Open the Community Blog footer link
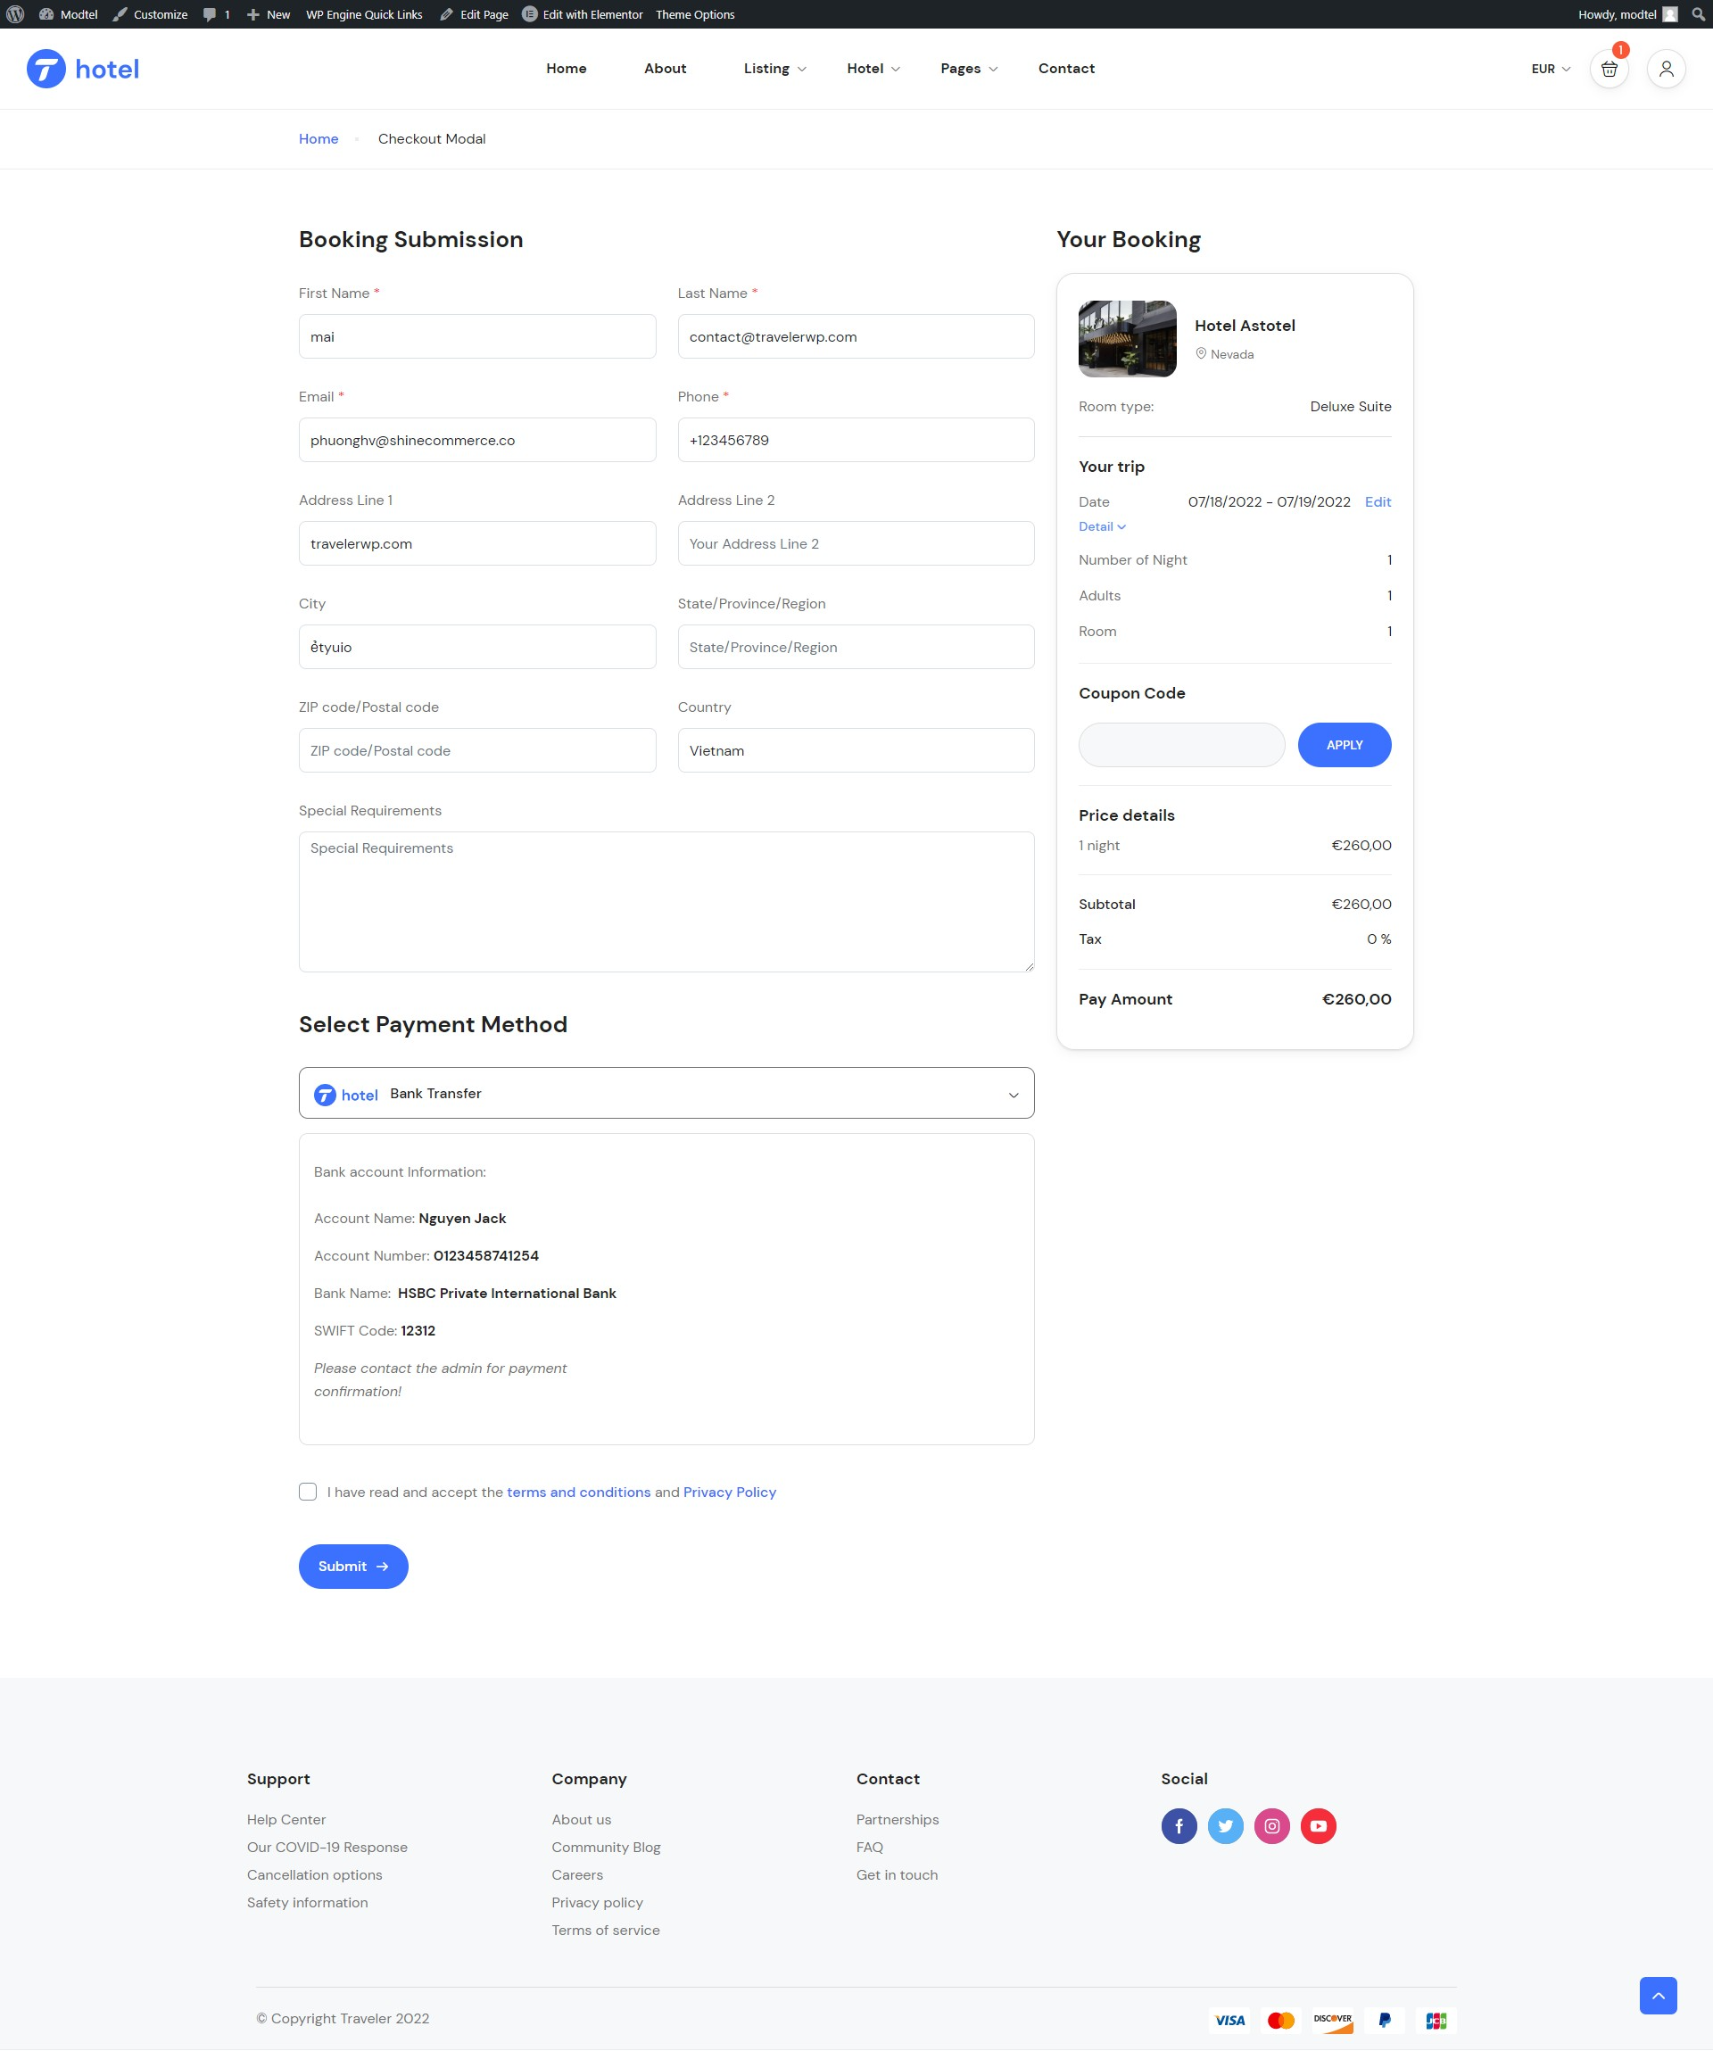Screen dimensions: 1713x2051 (606, 1848)
